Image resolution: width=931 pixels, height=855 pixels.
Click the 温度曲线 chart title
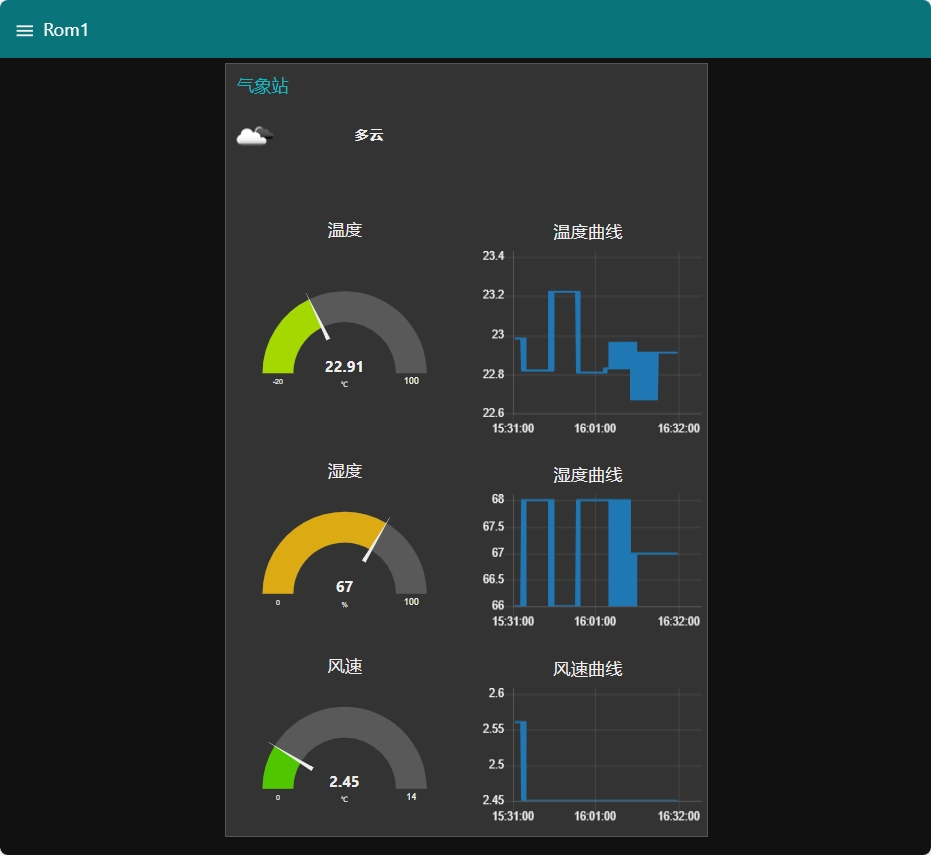point(588,232)
